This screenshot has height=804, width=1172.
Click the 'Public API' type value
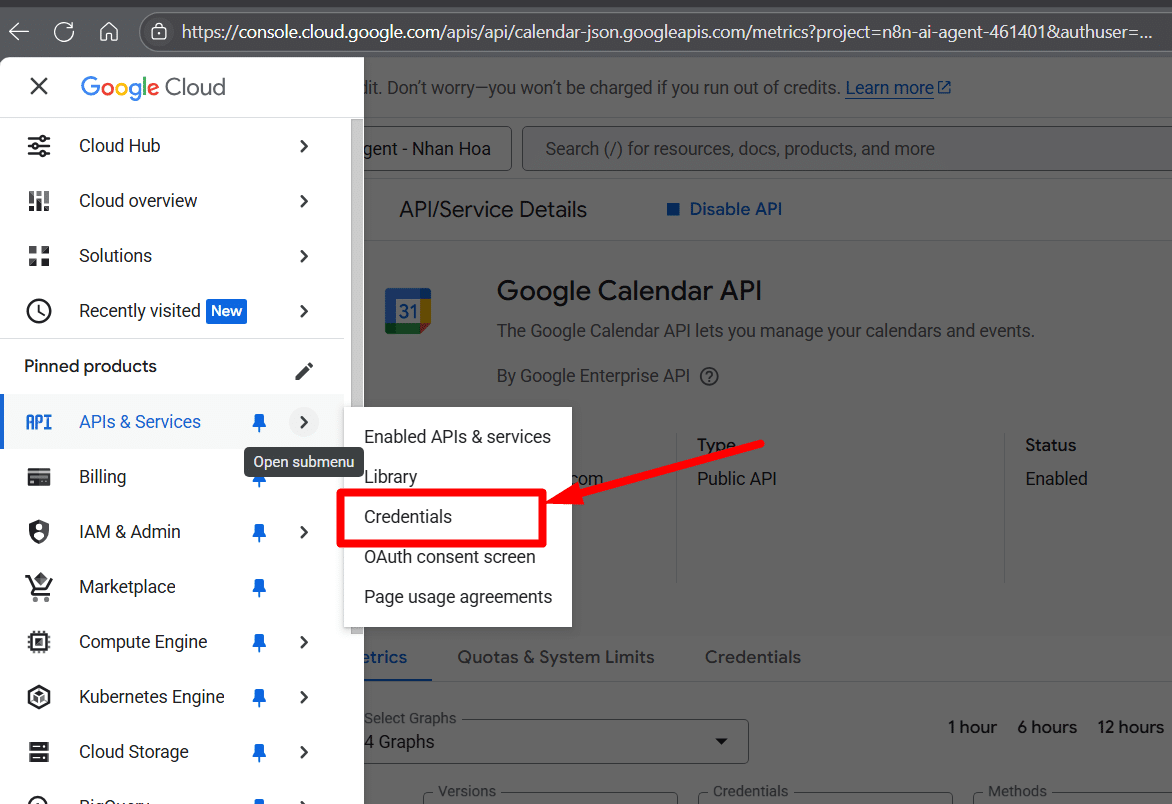point(737,479)
